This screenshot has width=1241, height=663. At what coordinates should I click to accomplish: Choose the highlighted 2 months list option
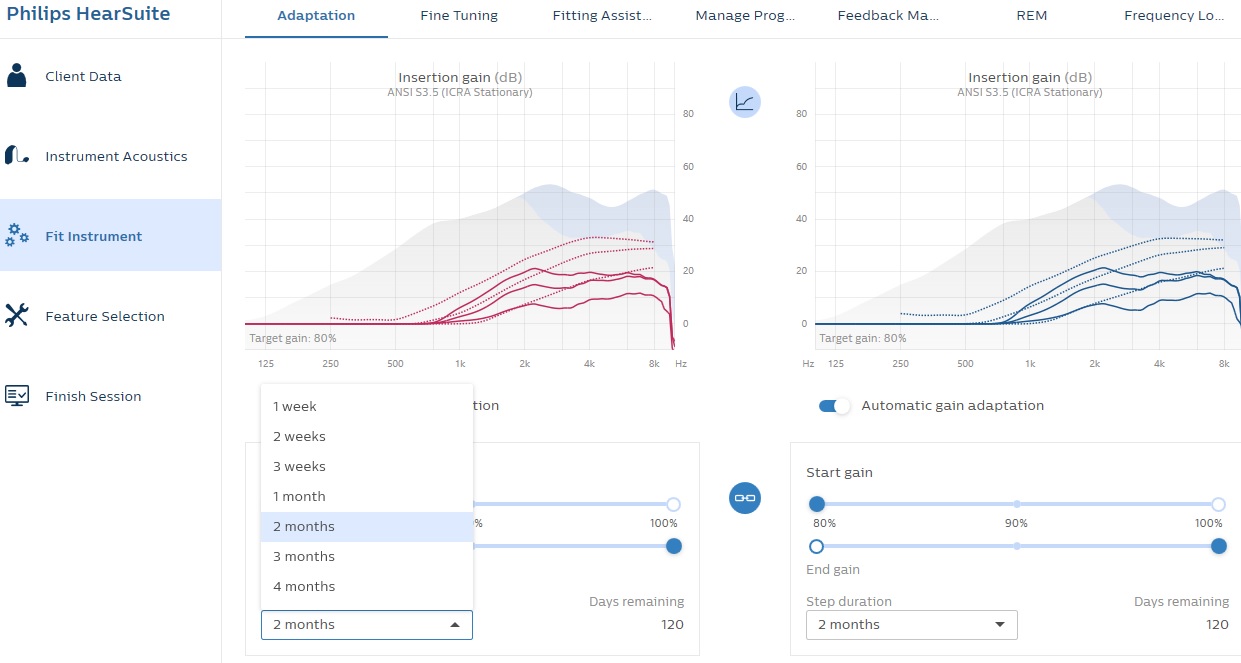366,526
